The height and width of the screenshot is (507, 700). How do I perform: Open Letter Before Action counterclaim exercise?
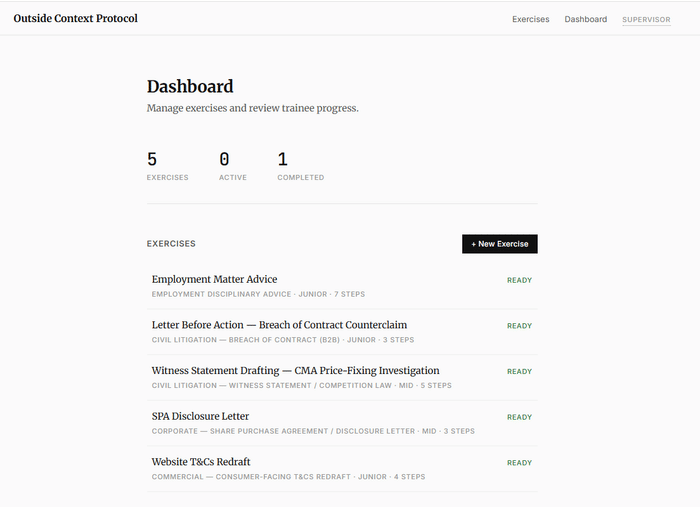pyautogui.click(x=279, y=325)
